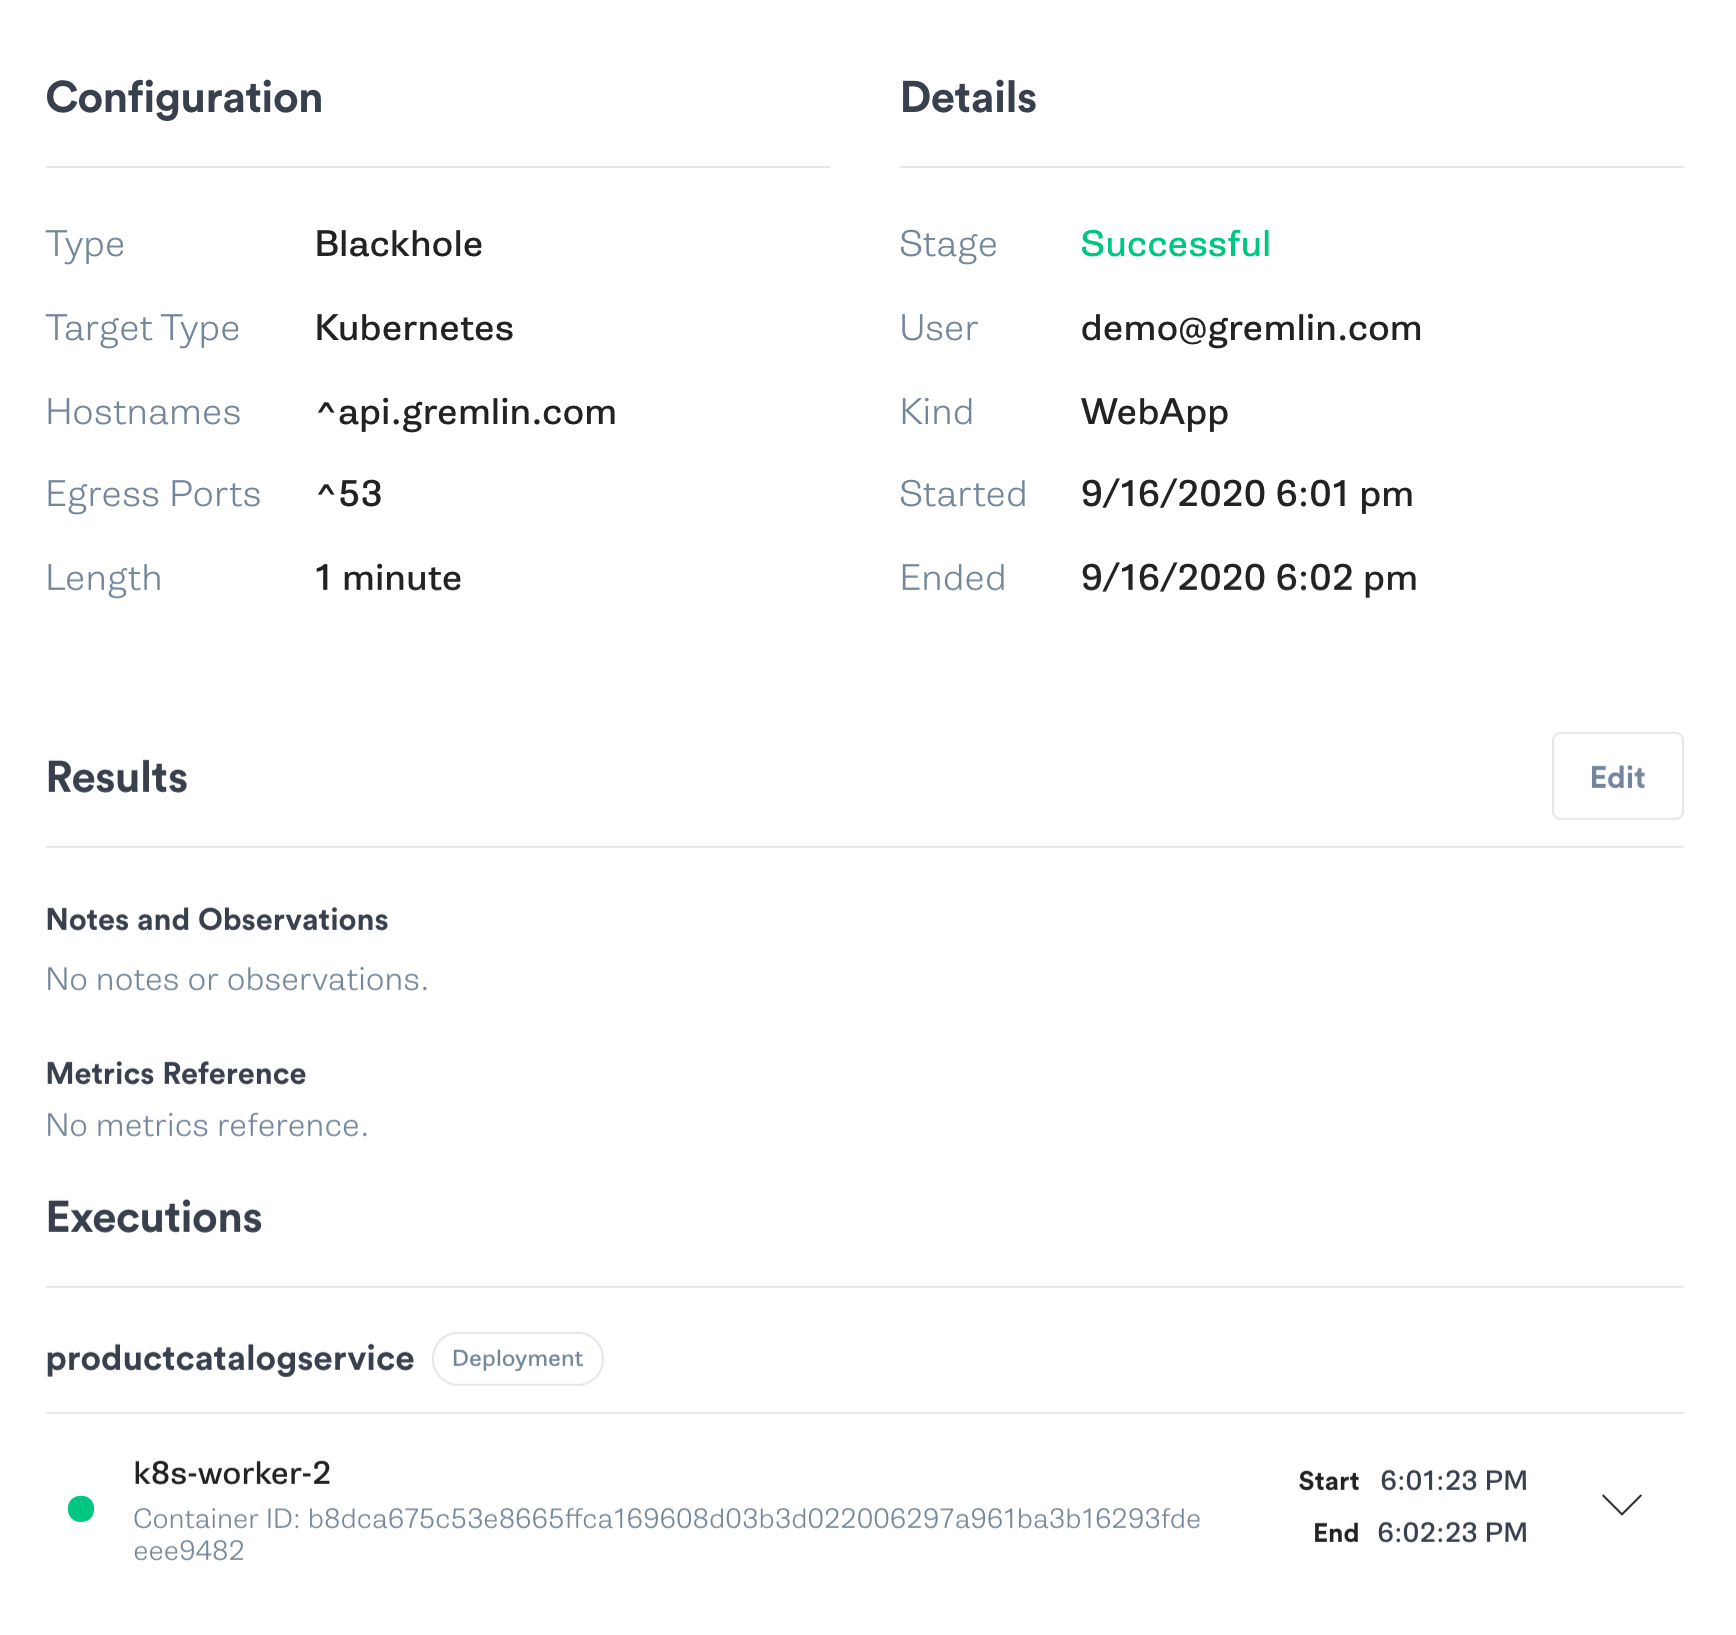Click the green status dot for k8s-worker-2
Image resolution: width=1736 pixels, height=1635 pixels.
tap(81, 1508)
